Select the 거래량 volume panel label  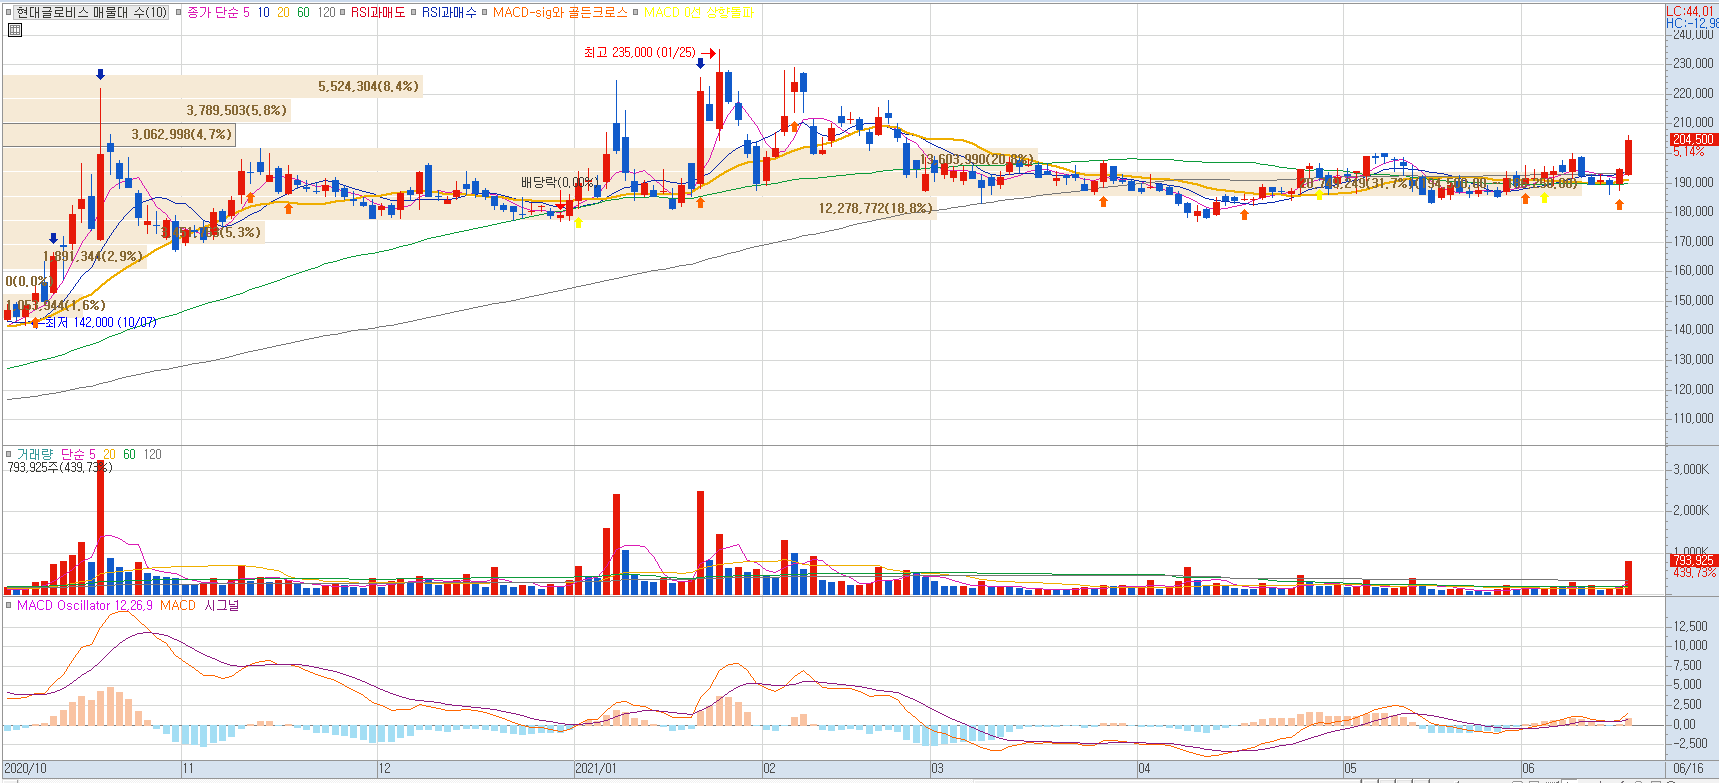[35, 454]
